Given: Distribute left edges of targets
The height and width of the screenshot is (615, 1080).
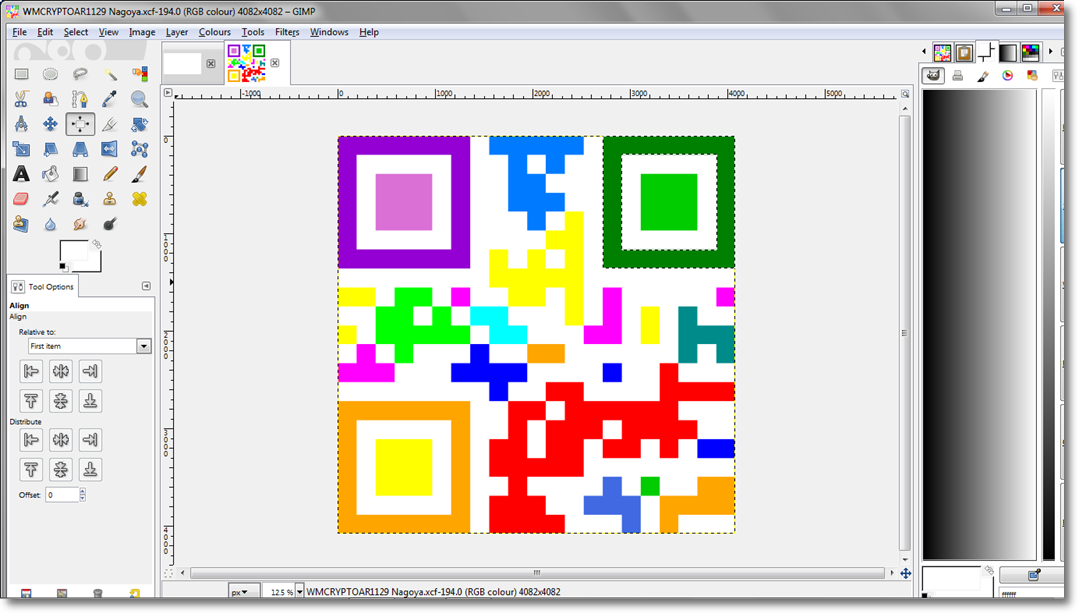Looking at the screenshot, I should (31, 439).
